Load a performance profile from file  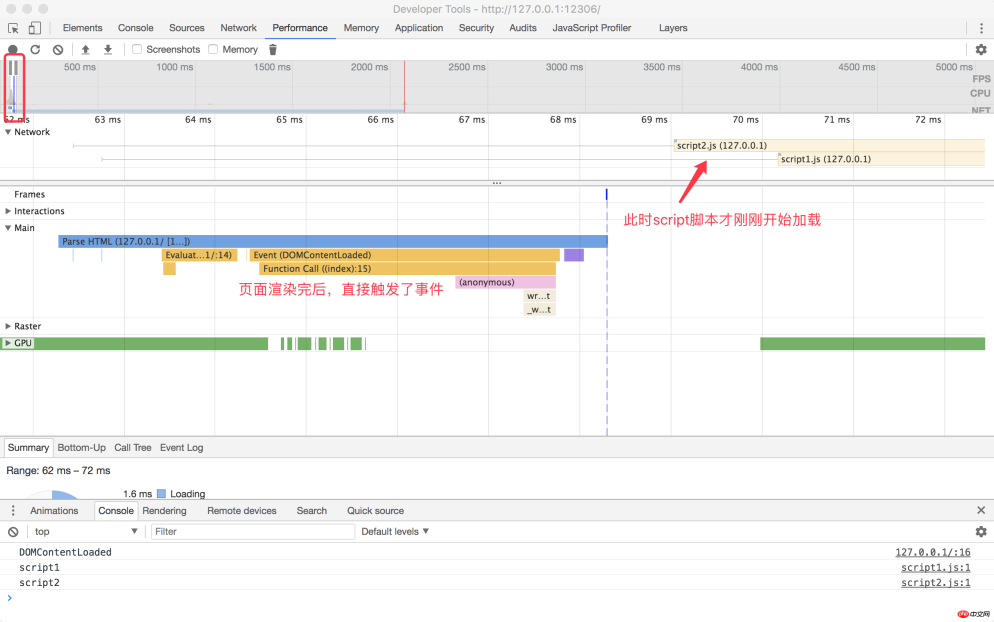click(x=85, y=49)
